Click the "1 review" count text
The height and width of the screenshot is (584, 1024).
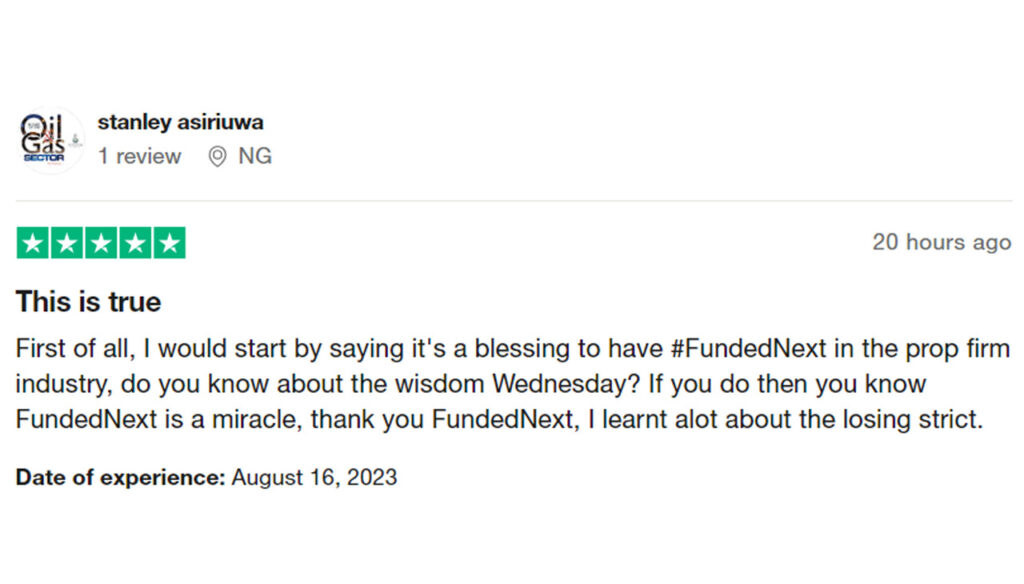(139, 156)
